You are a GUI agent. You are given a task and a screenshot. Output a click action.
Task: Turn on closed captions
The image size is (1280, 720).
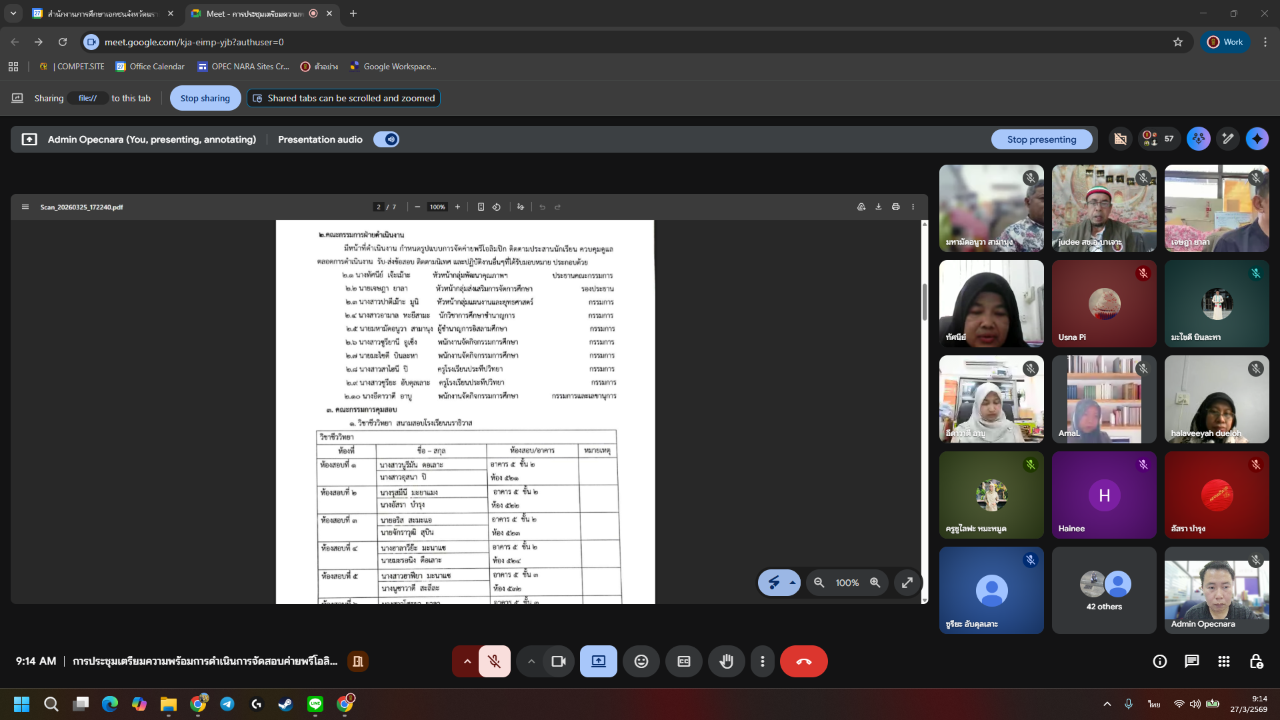(684, 661)
